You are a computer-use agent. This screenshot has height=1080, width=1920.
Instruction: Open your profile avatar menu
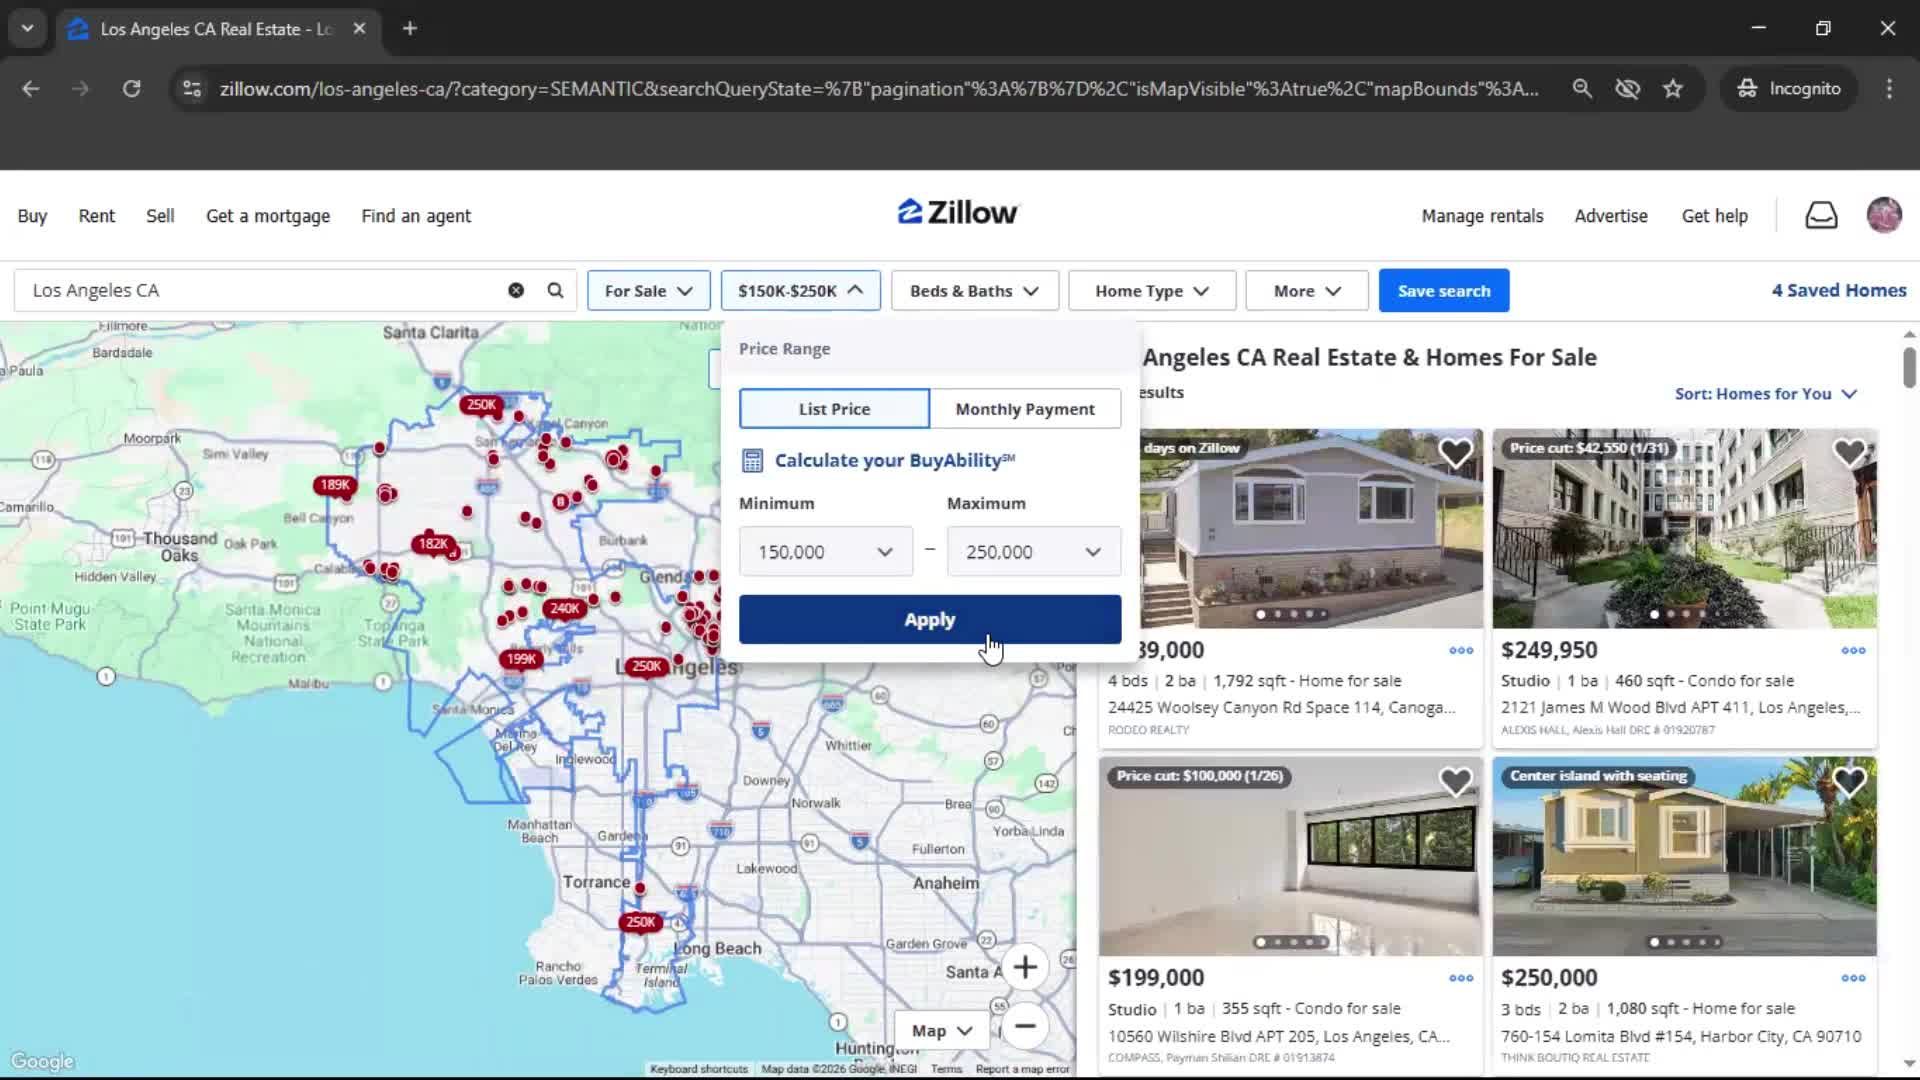1884,215
